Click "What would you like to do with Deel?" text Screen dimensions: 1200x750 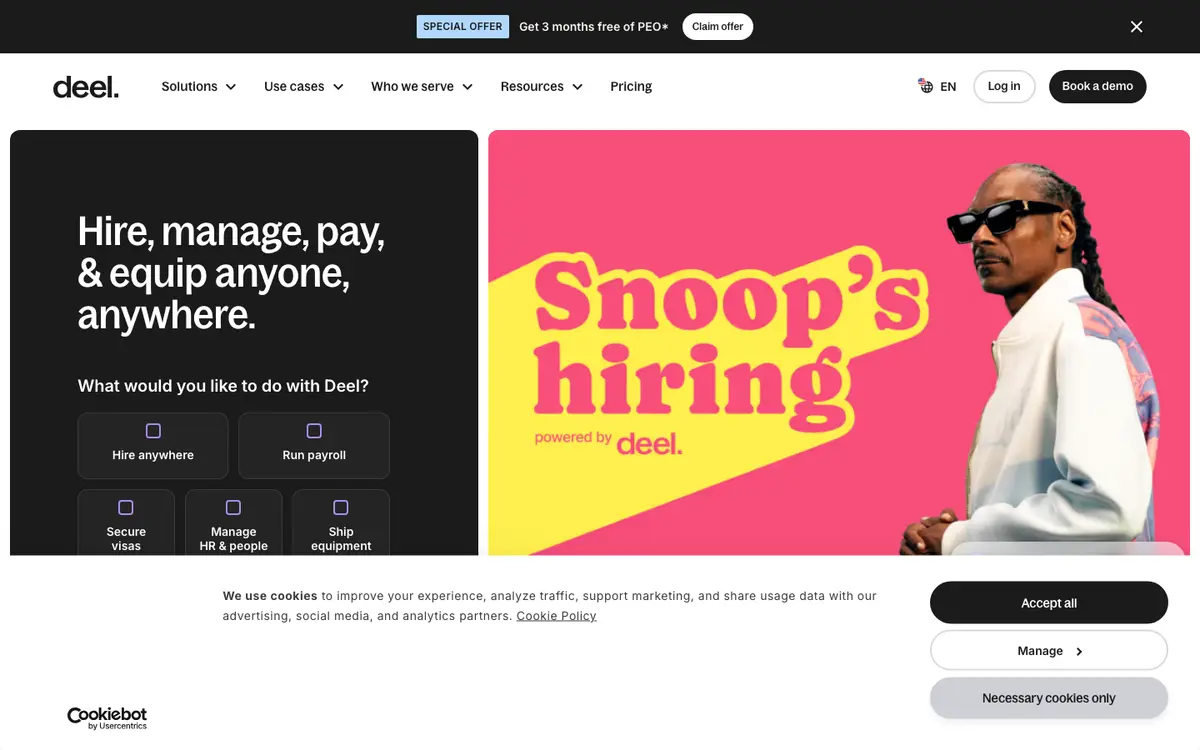(223, 386)
